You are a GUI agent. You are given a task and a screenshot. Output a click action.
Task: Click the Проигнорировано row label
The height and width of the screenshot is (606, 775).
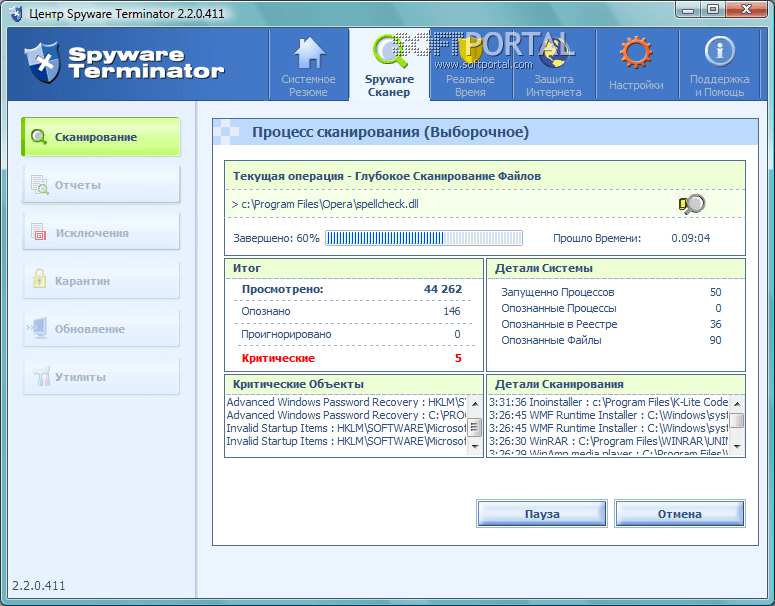(x=286, y=334)
